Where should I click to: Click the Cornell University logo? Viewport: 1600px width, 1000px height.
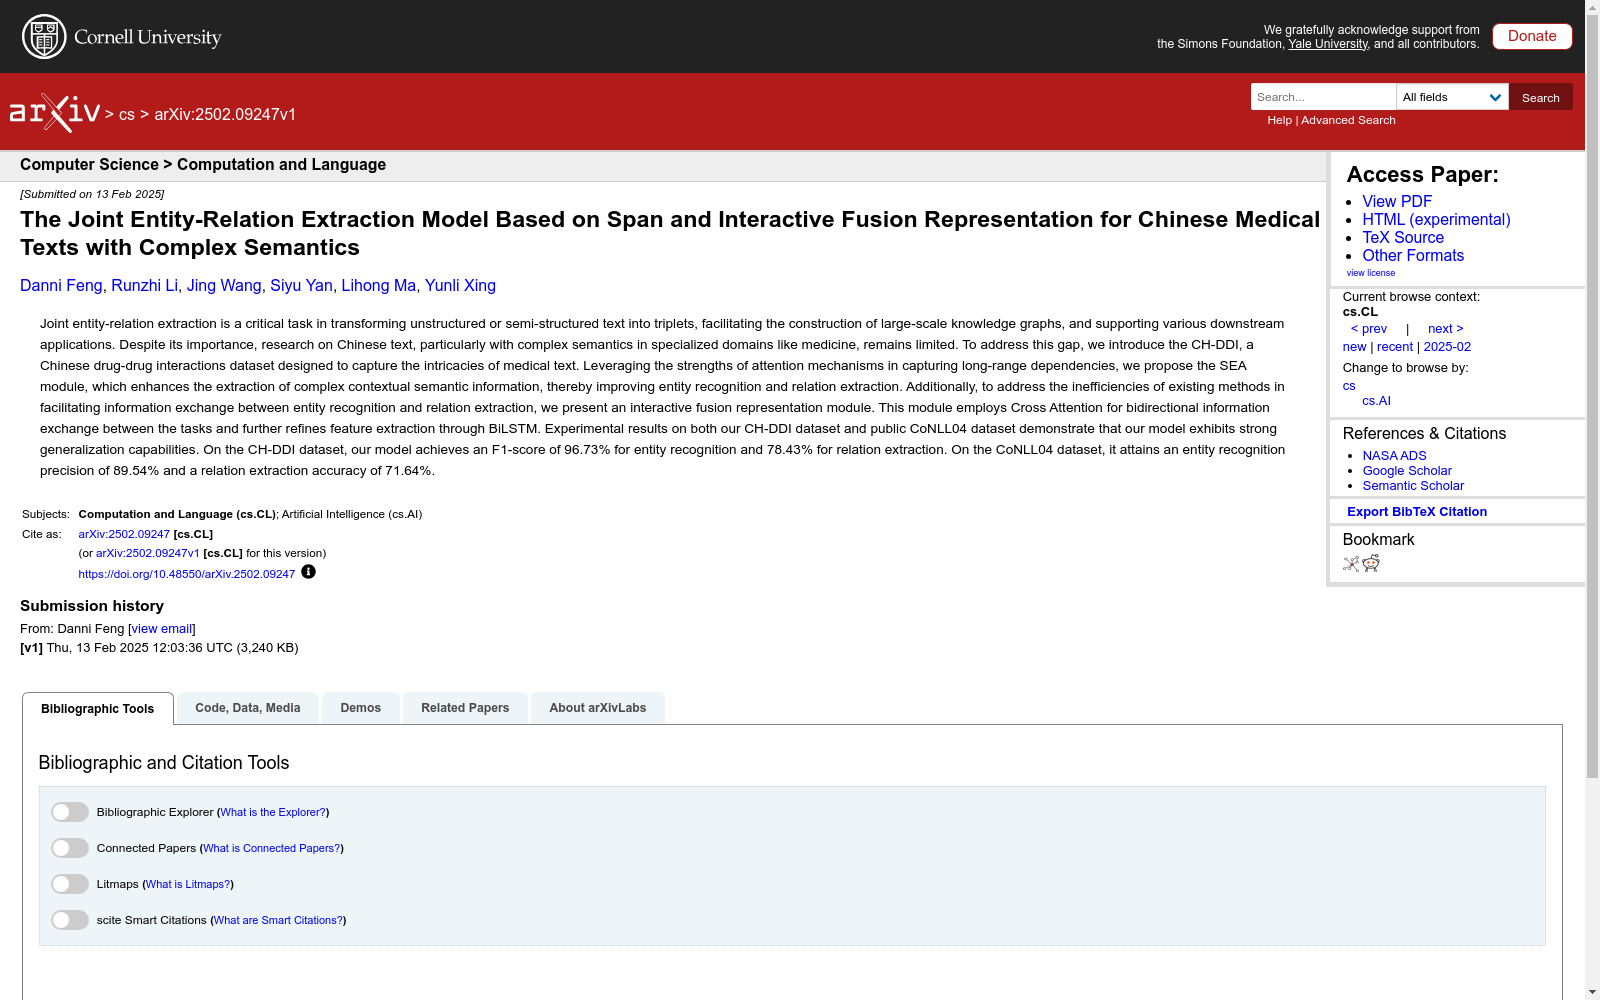tap(122, 37)
